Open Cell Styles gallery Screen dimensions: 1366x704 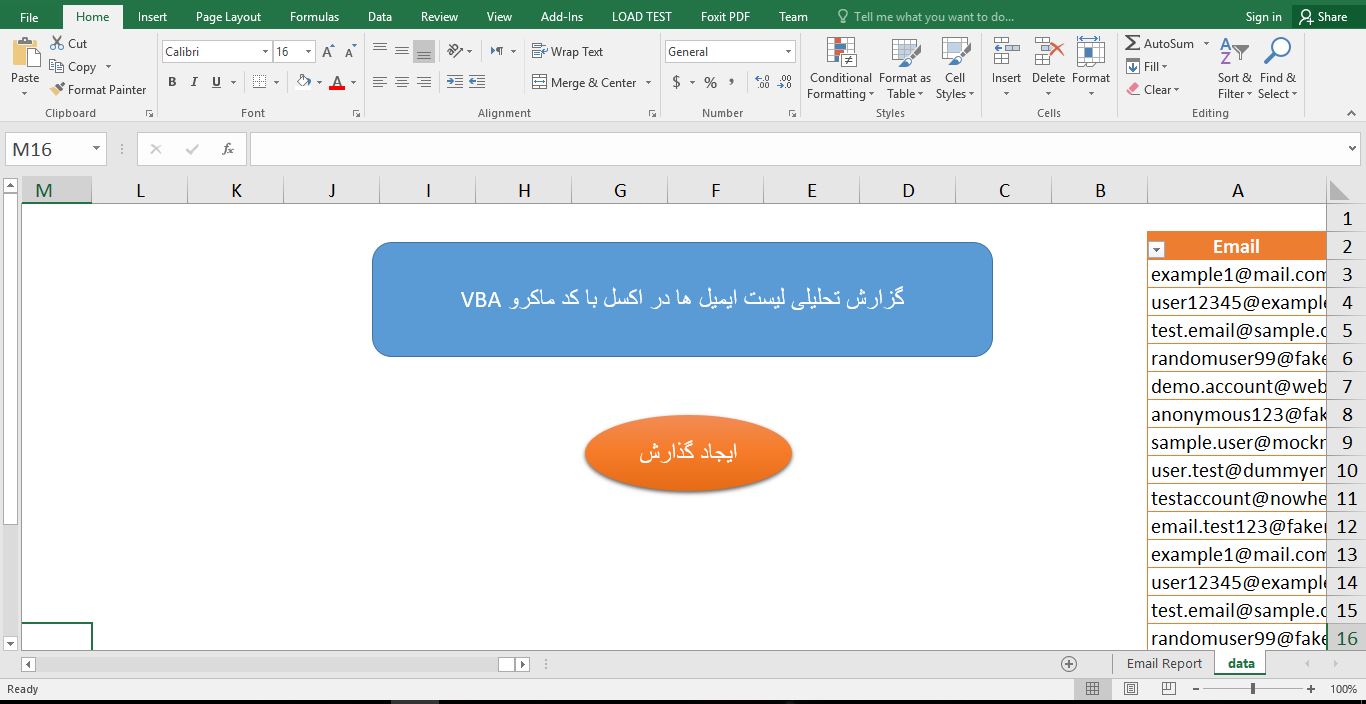point(955,68)
